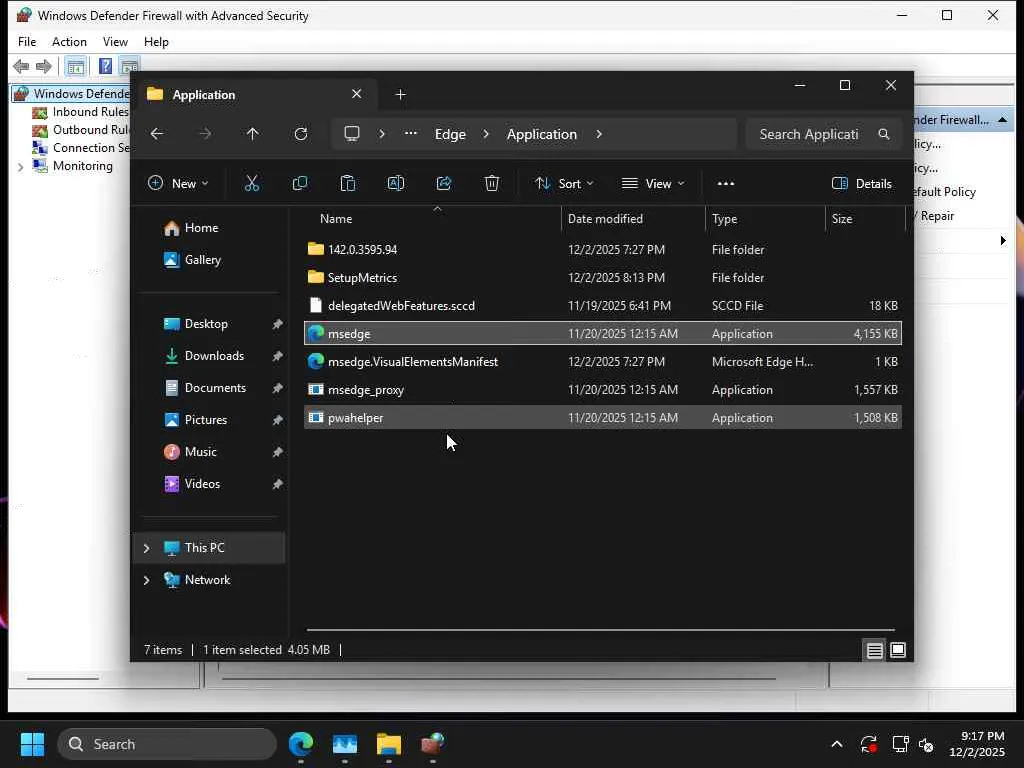Expand Monitoring node in firewall tree
Screen dimensions: 1024x768
[x=20, y=167]
